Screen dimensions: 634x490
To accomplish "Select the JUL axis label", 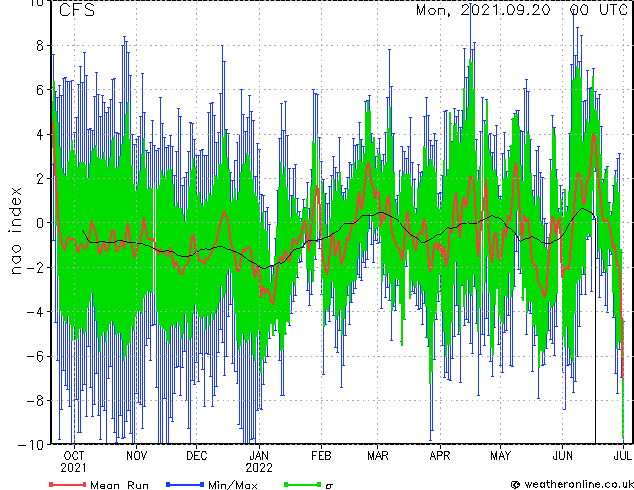I will coord(623,456).
